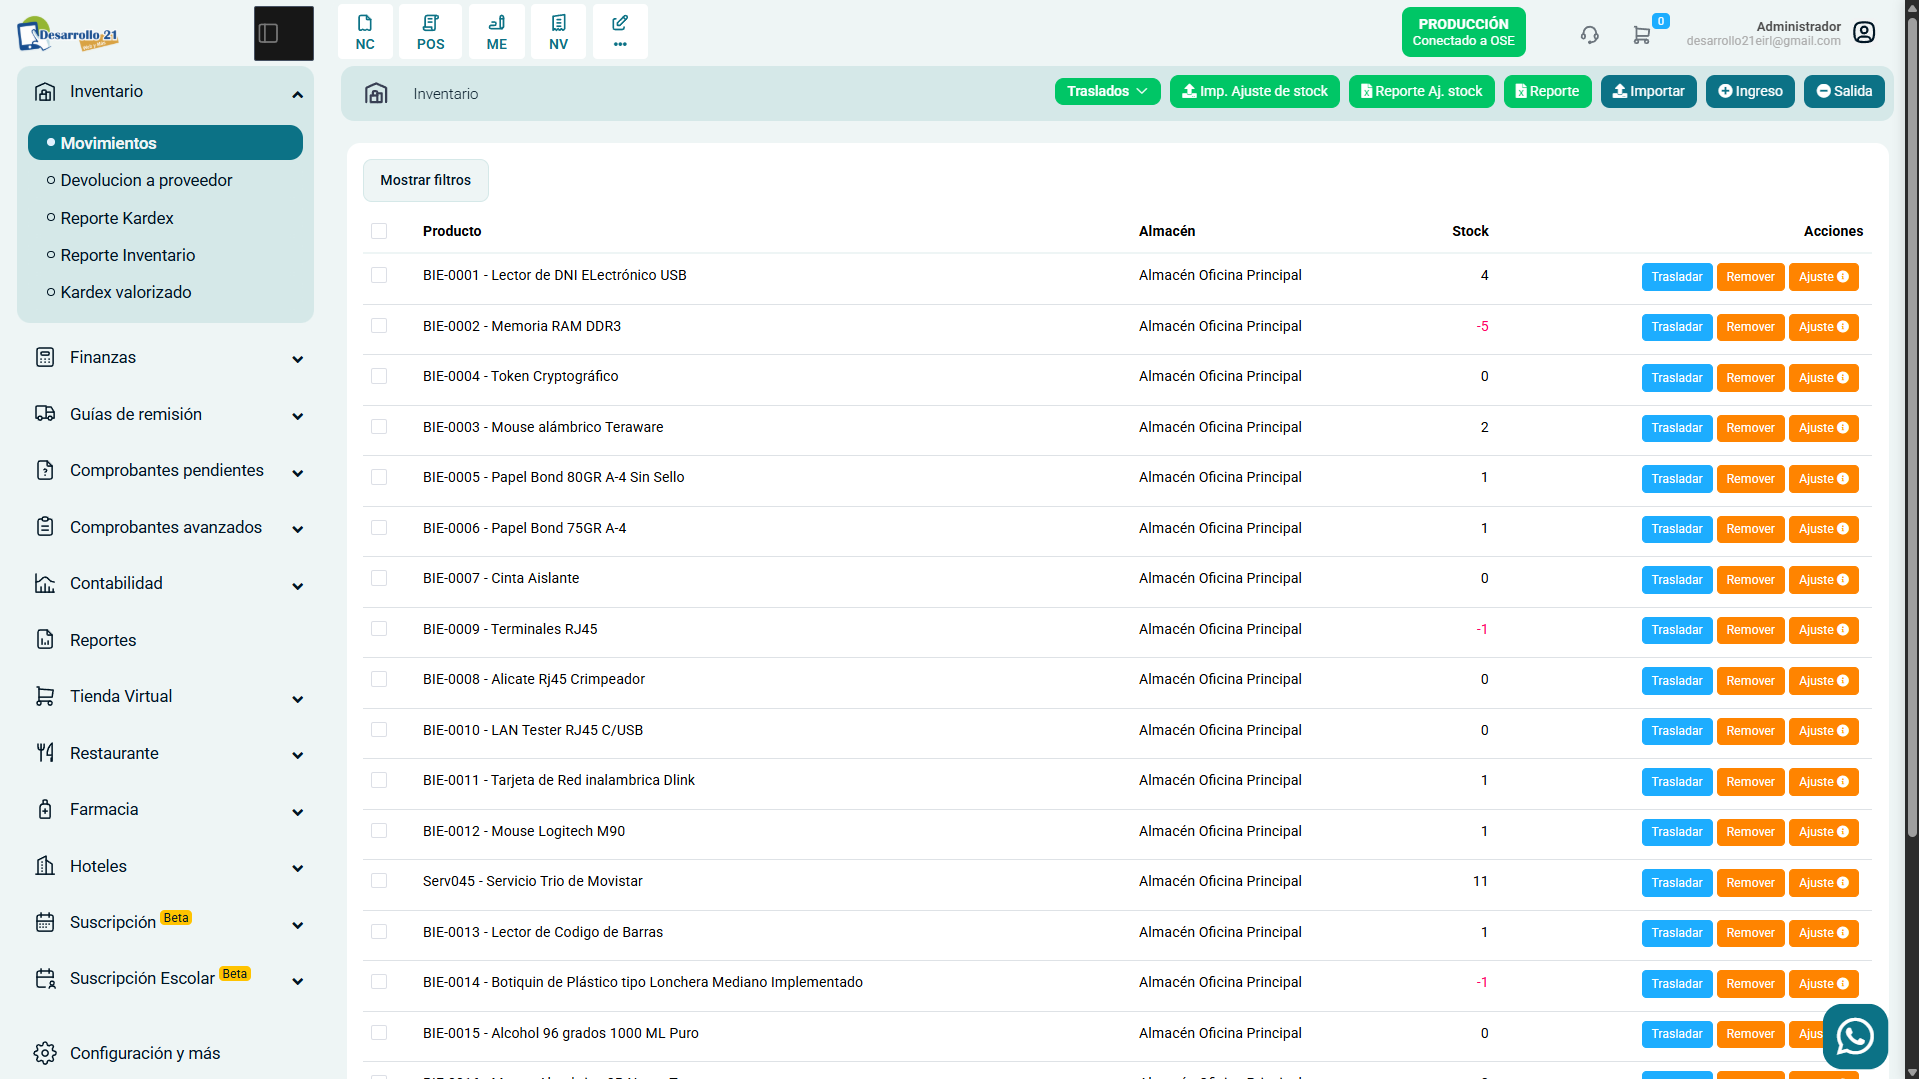Collapse the Inventario menu section
1919x1079 pixels.
[x=297, y=94]
